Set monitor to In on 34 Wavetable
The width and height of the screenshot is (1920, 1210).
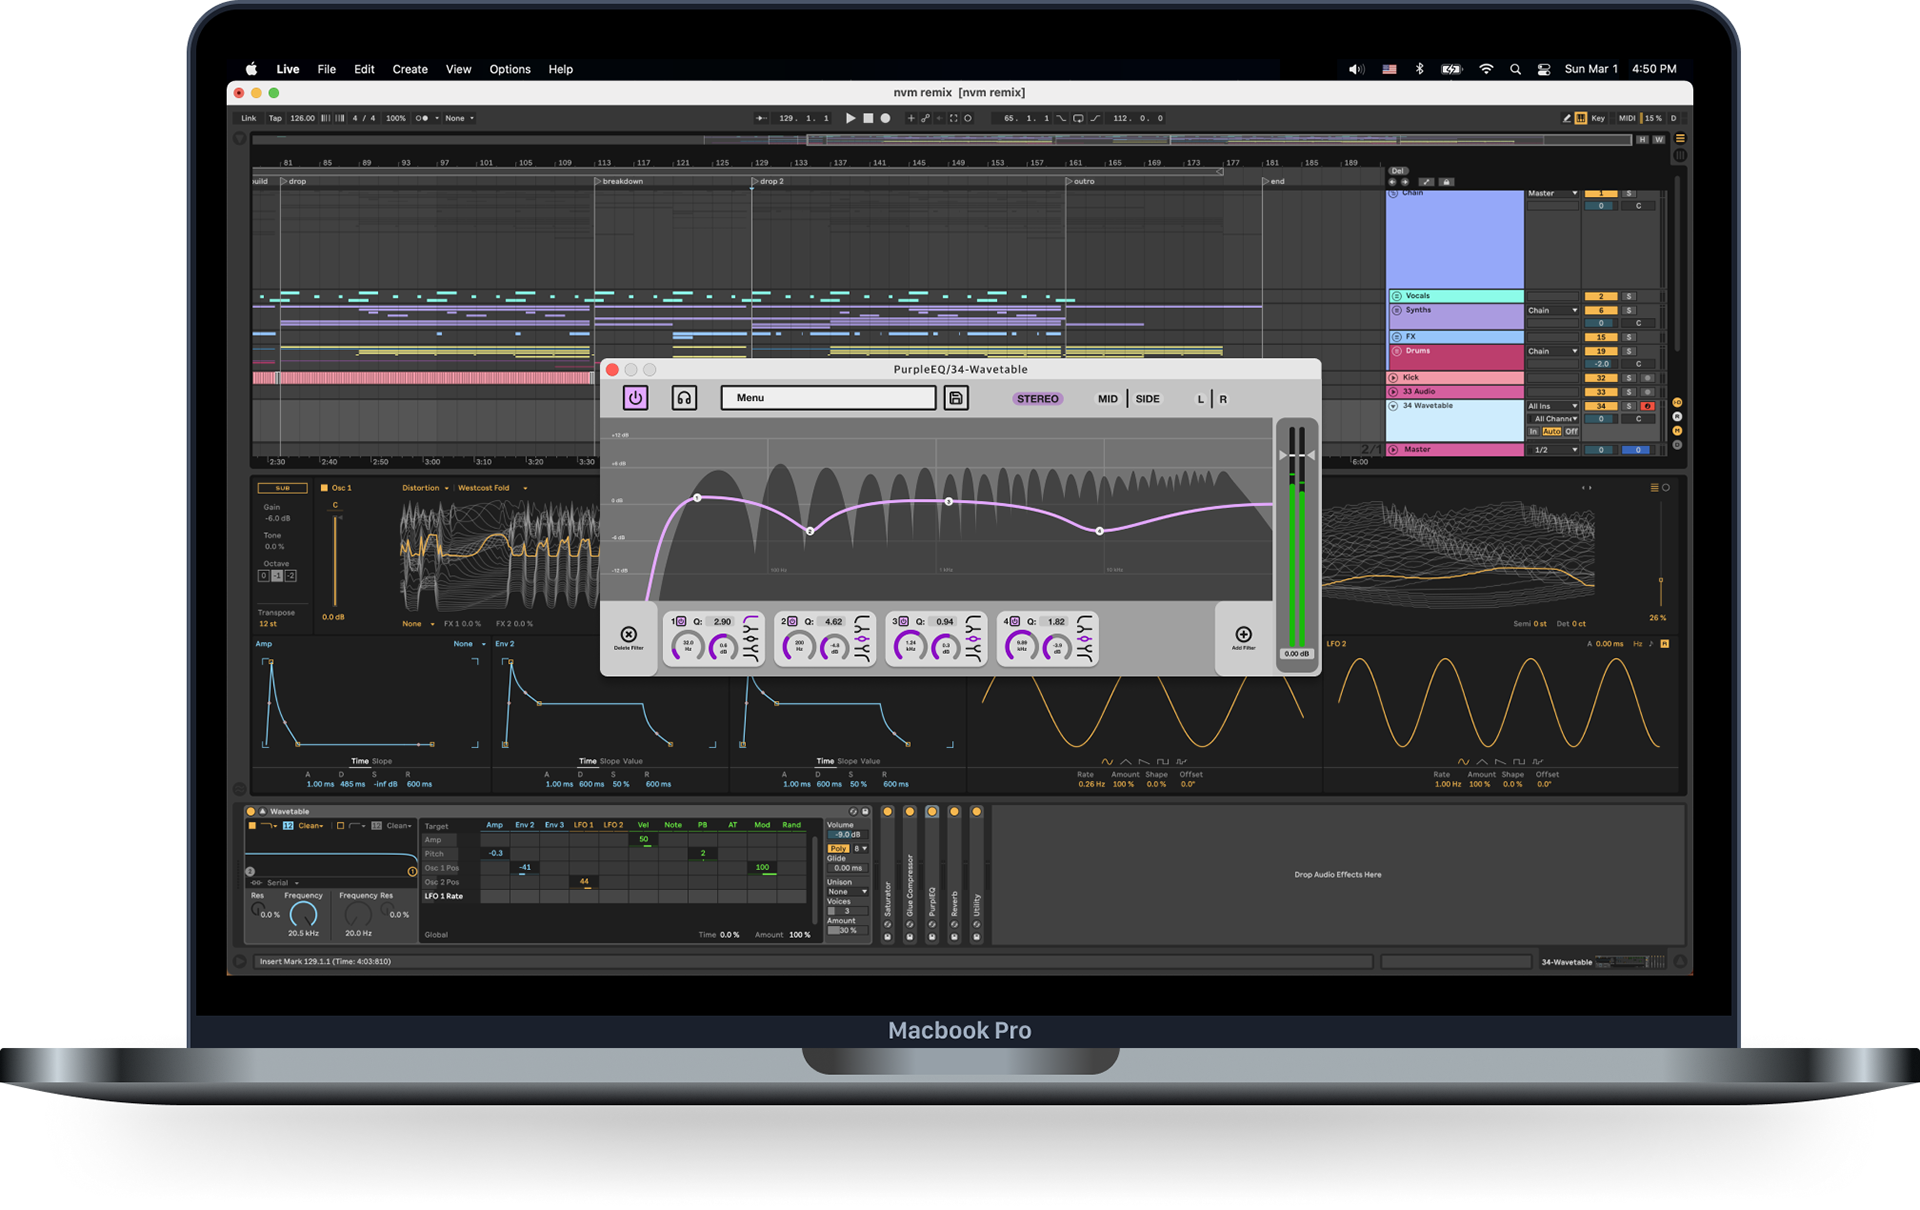point(1533,432)
